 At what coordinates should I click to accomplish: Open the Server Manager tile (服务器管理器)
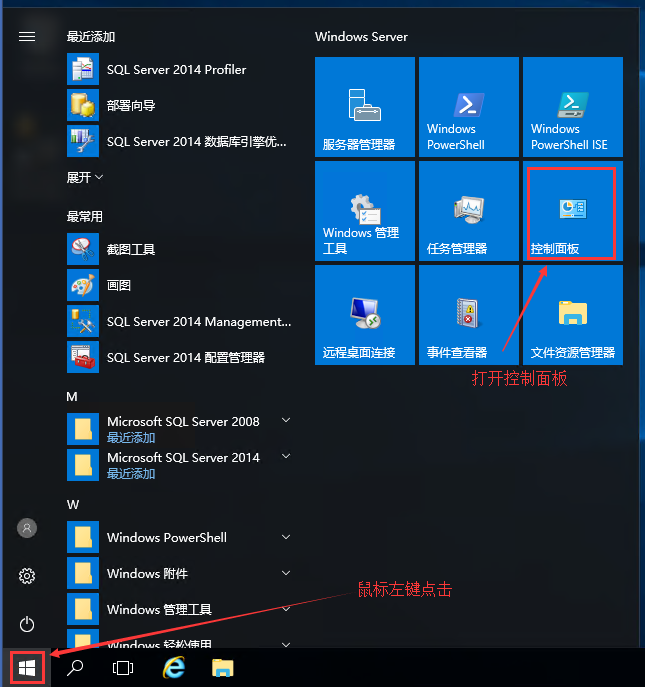365,106
